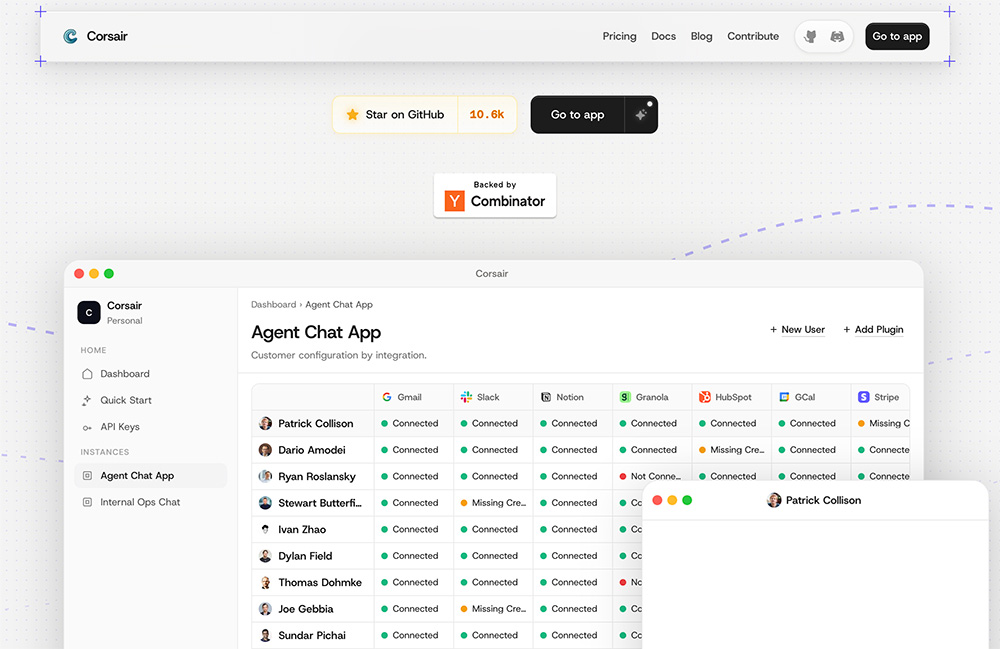
Task: Click Thomas Dohmke's Notion Connected status
Action: tap(568, 583)
